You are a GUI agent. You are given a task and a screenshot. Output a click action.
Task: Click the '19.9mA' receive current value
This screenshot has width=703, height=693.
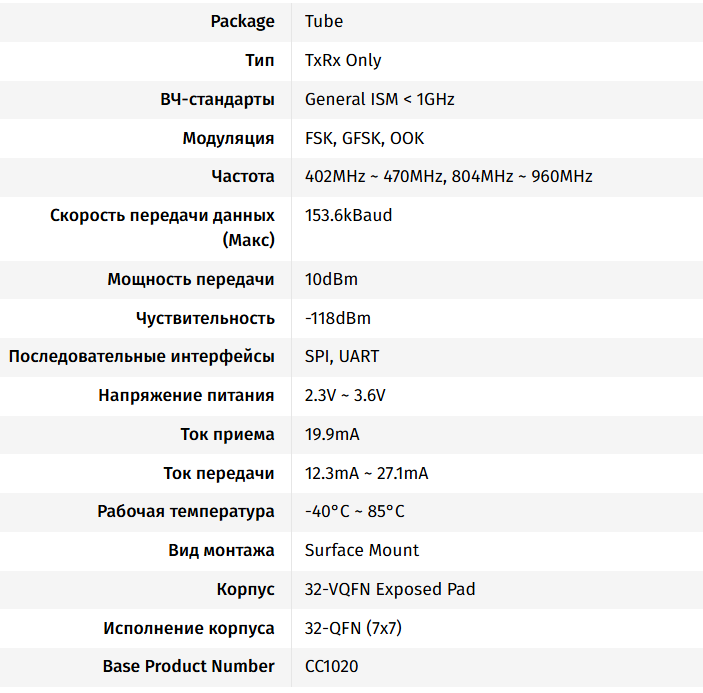coord(332,434)
